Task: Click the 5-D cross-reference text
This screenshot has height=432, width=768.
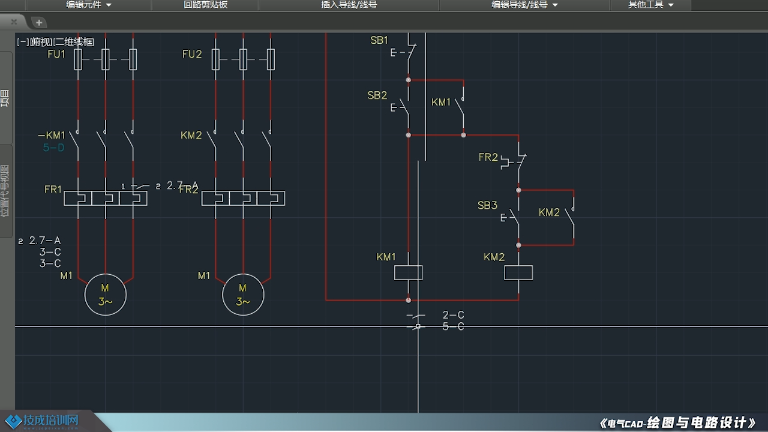Action: click(x=53, y=147)
